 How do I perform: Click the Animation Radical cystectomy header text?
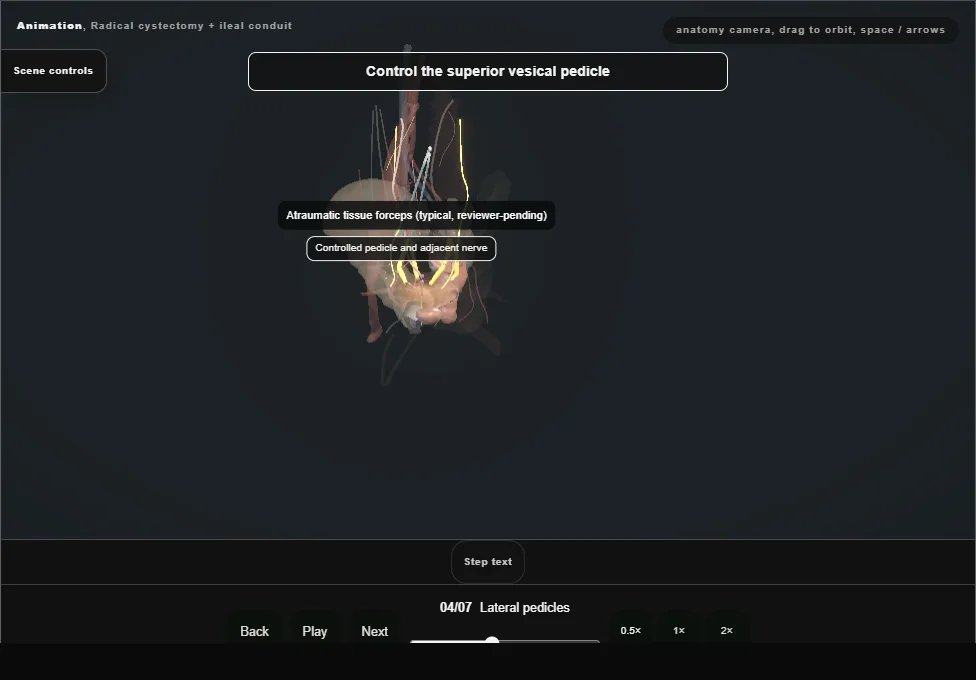[154, 26]
